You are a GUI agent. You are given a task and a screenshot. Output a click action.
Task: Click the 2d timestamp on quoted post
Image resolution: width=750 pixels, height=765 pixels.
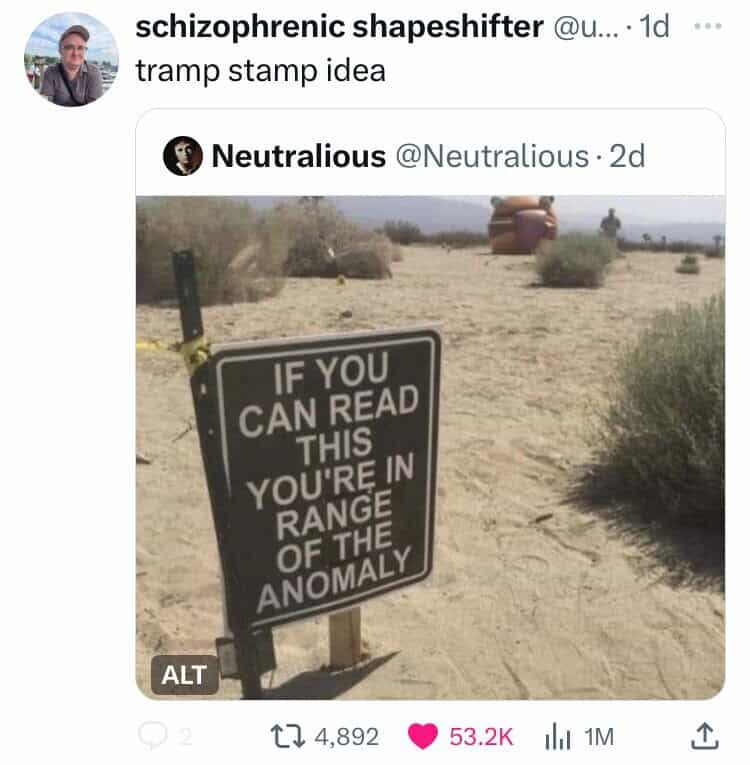coord(628,156)
